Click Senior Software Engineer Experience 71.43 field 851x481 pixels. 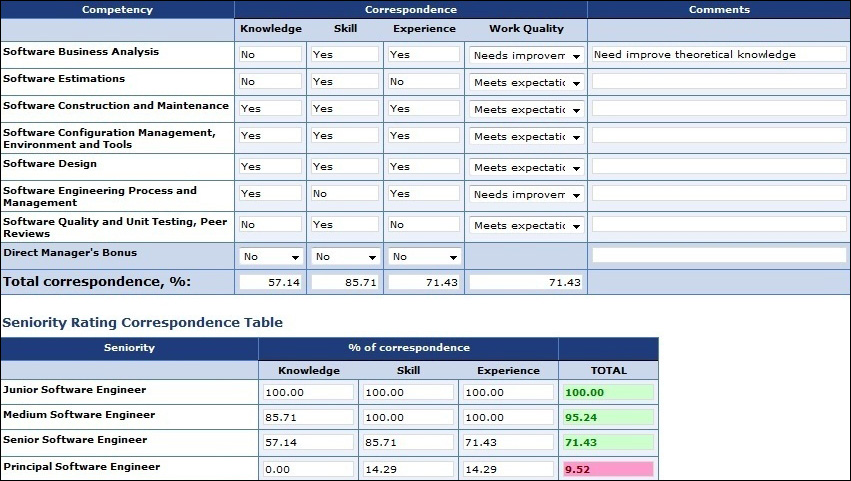click(508, 442)
